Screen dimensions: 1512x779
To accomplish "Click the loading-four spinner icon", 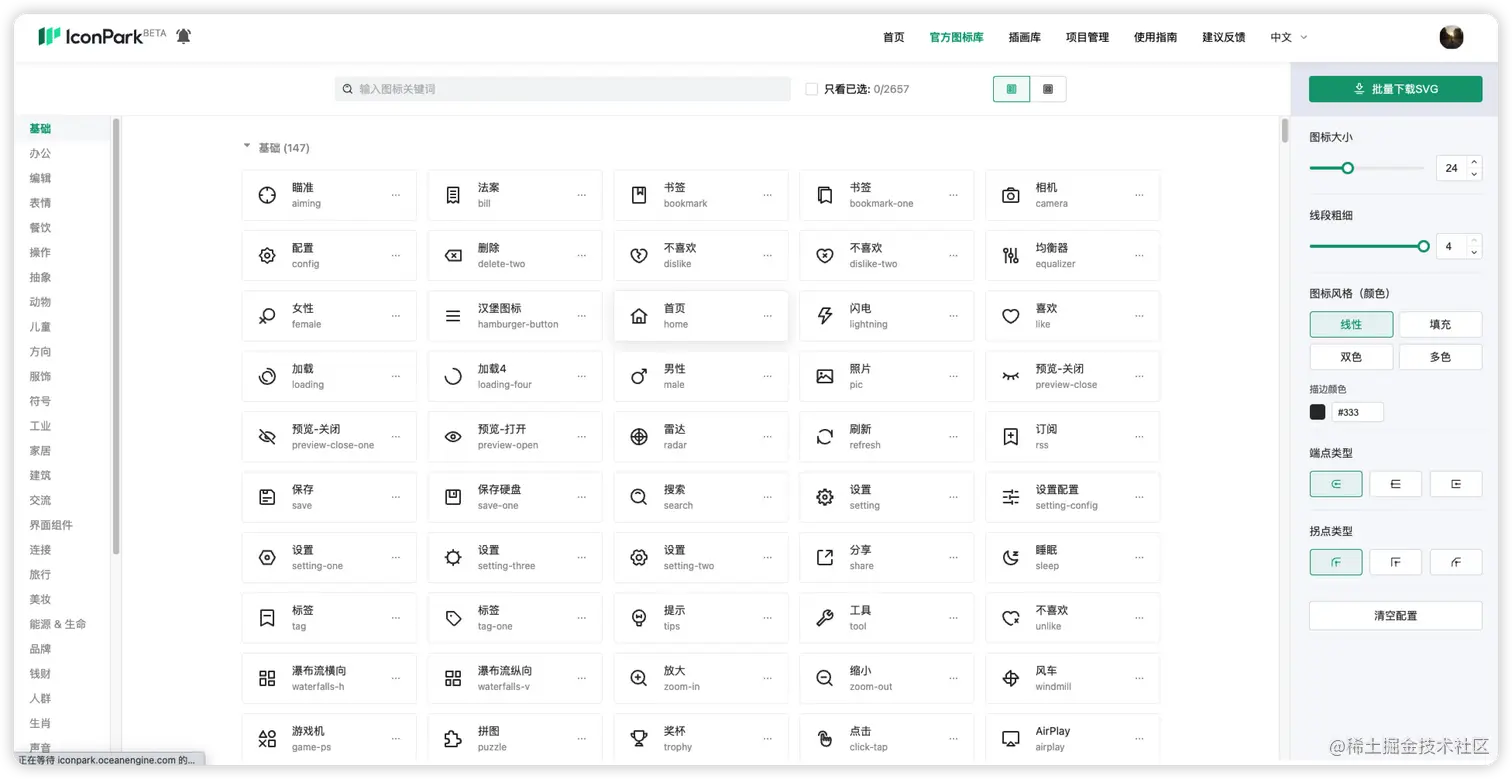I will [453, 376].
